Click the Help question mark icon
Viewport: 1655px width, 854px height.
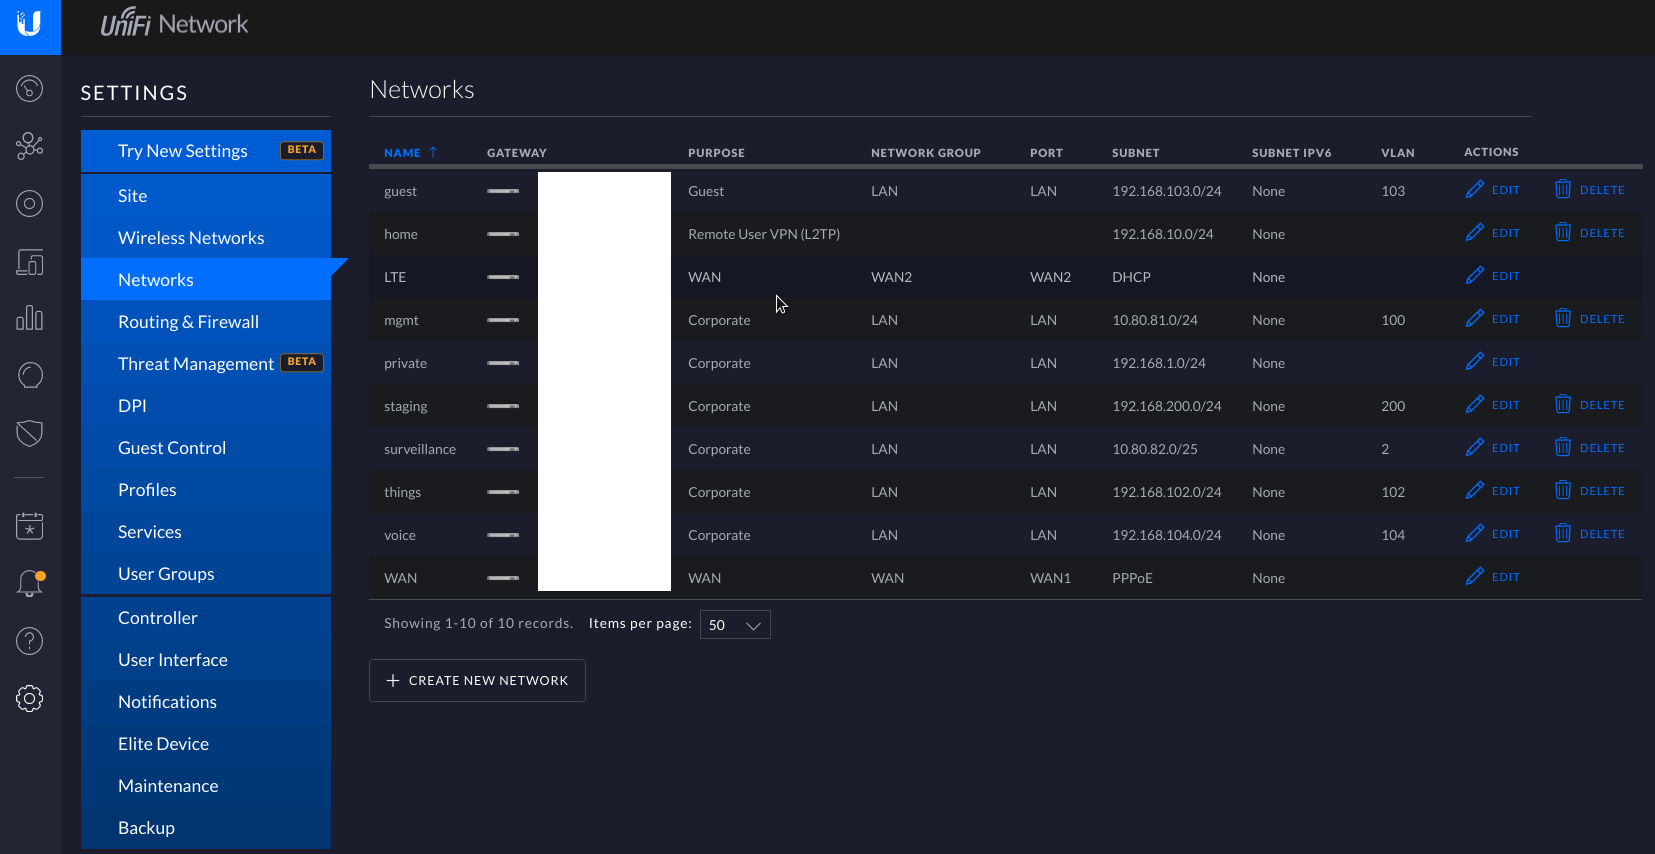(x=30, y=641)
